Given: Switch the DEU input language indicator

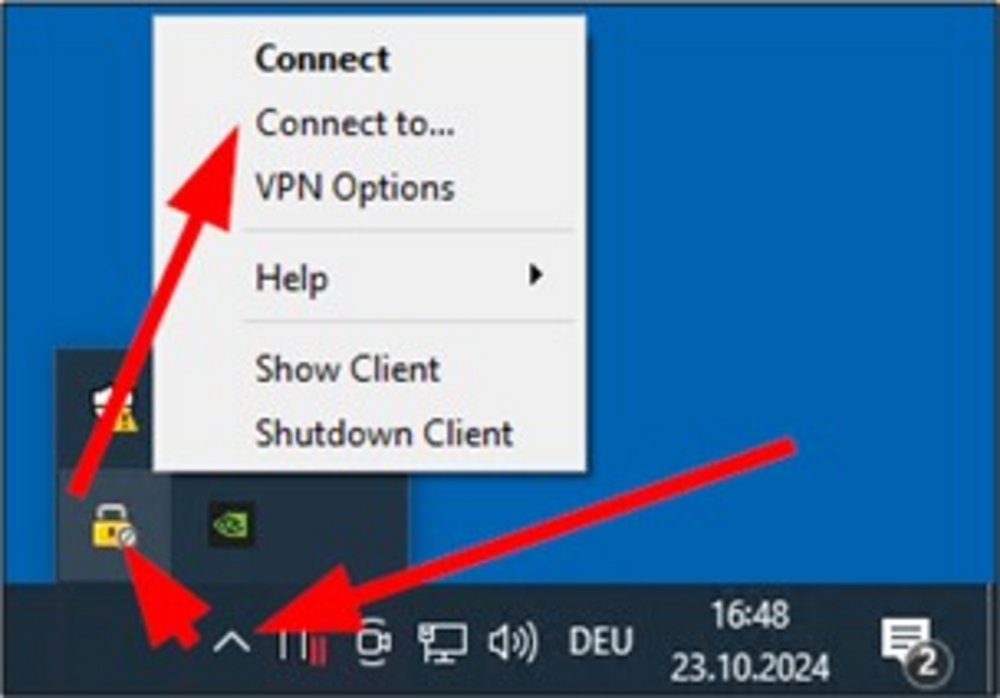Looking at the screenshot, I should [601, 642].
